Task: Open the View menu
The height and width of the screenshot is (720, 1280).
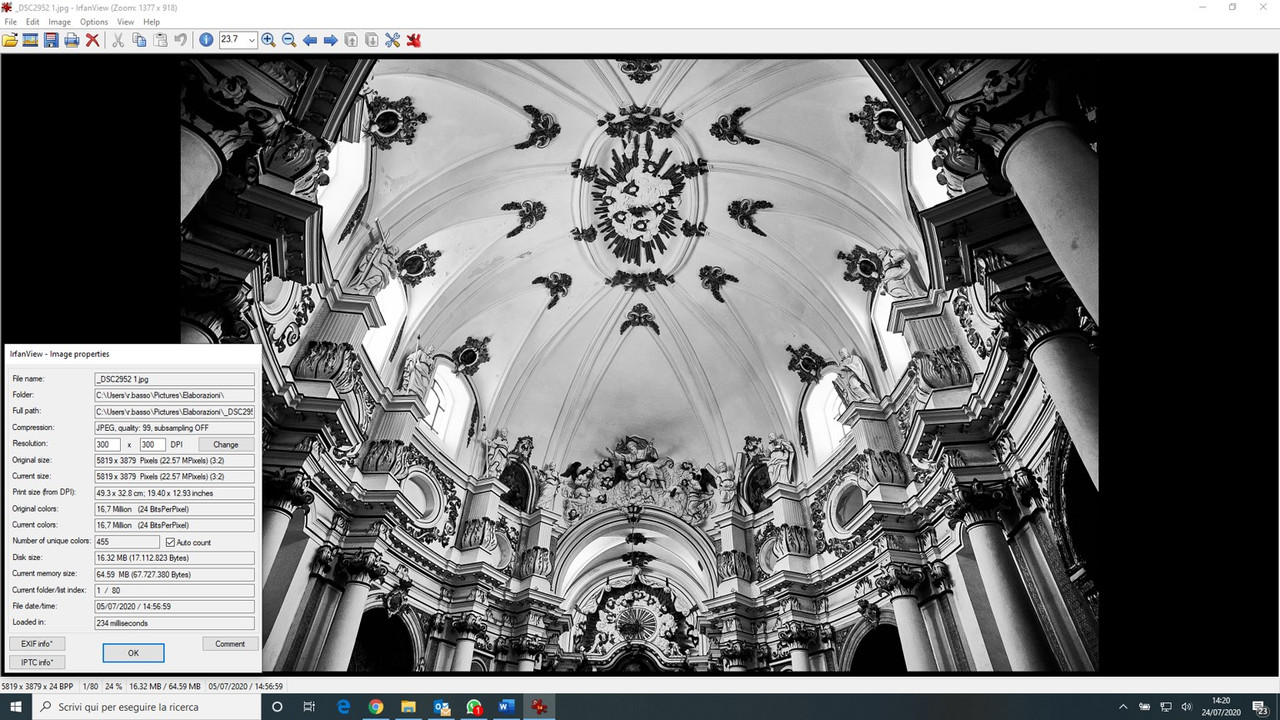Action: (x=125, y=22)
